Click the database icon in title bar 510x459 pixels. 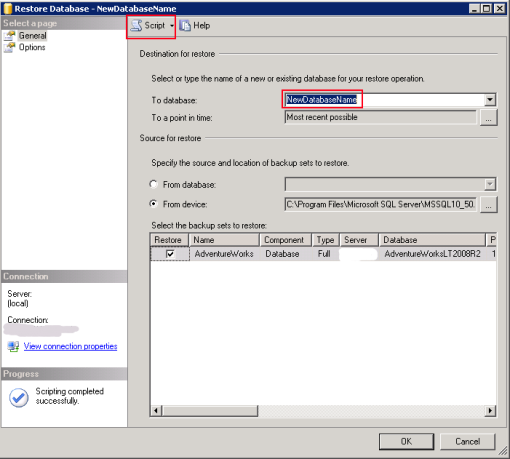pyautogui.click(x=7, y=8)
